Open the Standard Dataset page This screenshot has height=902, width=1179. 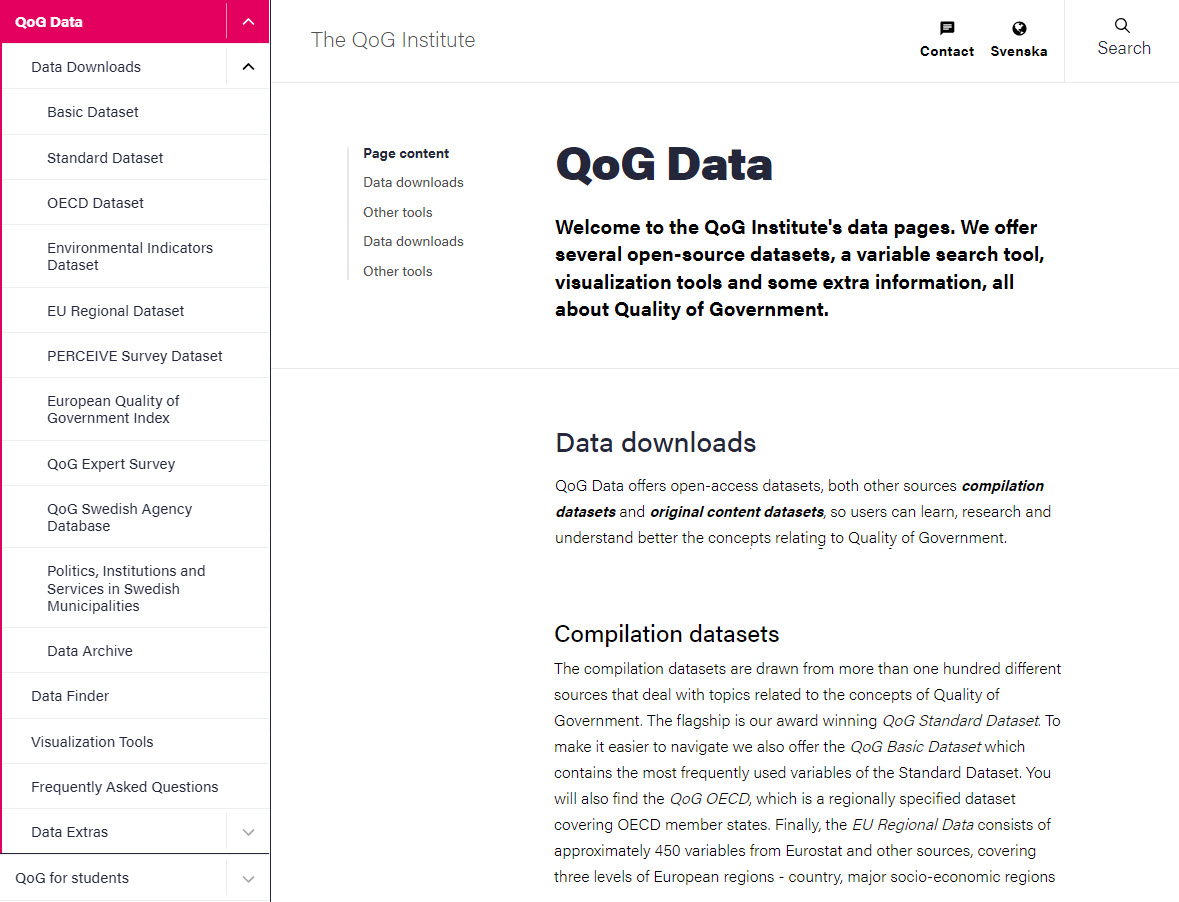point(105,157)
